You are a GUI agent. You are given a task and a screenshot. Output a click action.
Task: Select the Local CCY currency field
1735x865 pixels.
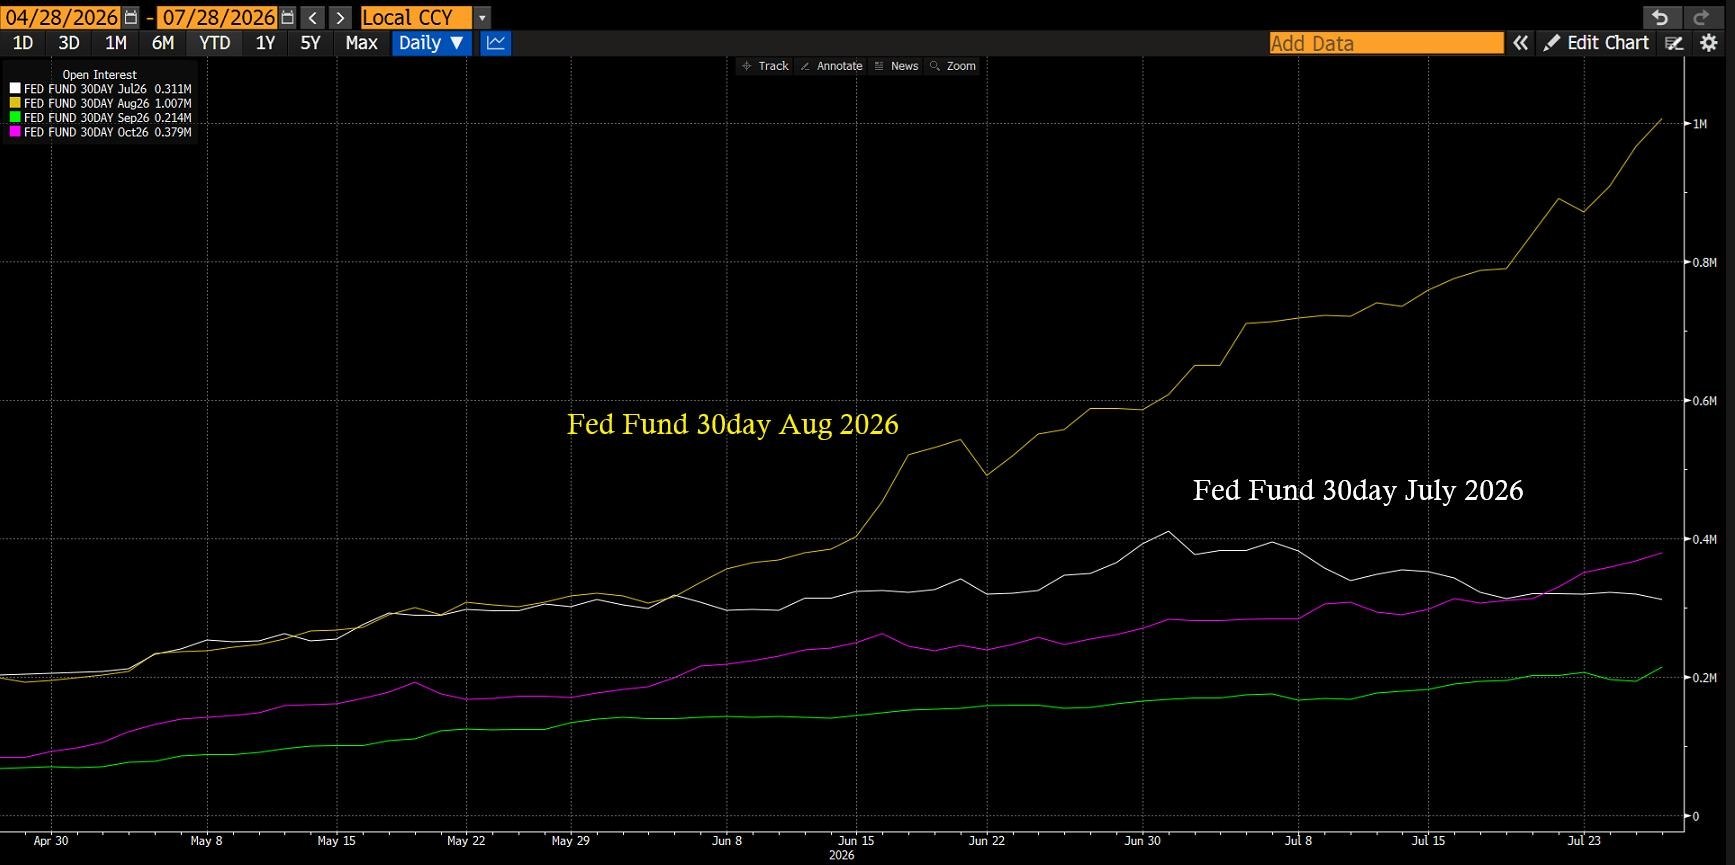416,18
